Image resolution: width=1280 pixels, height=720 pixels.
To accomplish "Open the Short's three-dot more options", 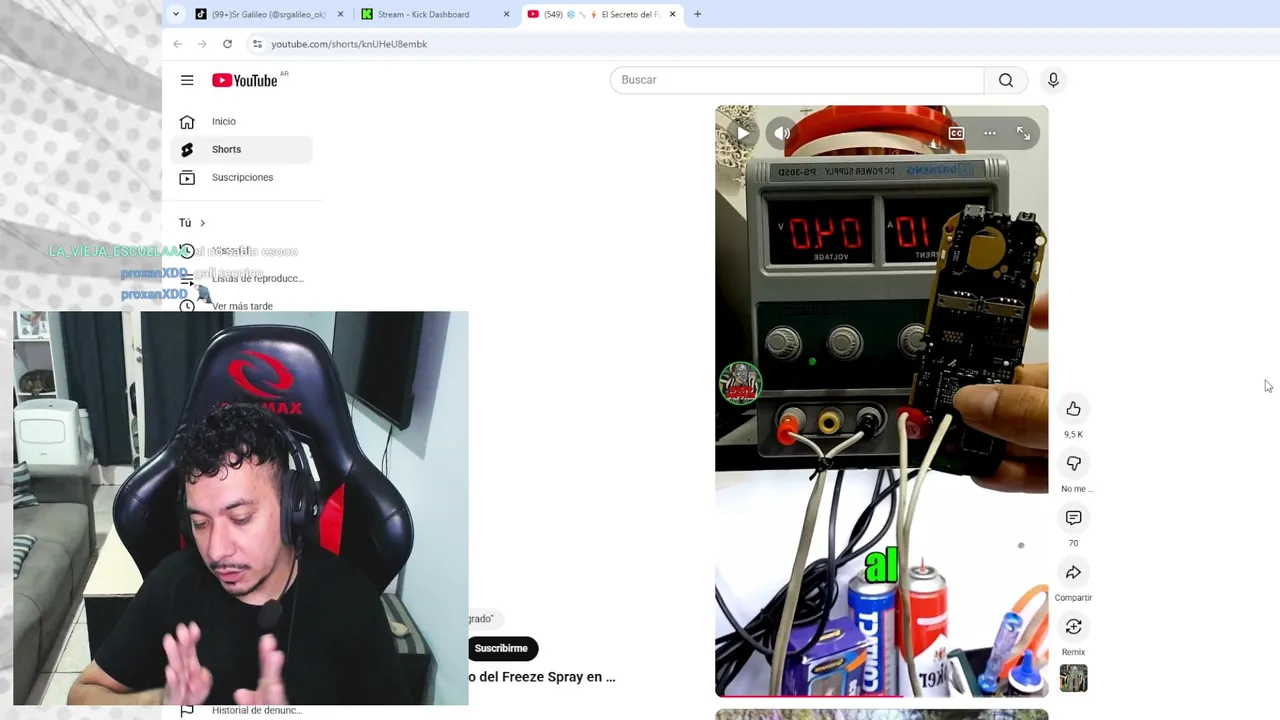I will (990, 133).
